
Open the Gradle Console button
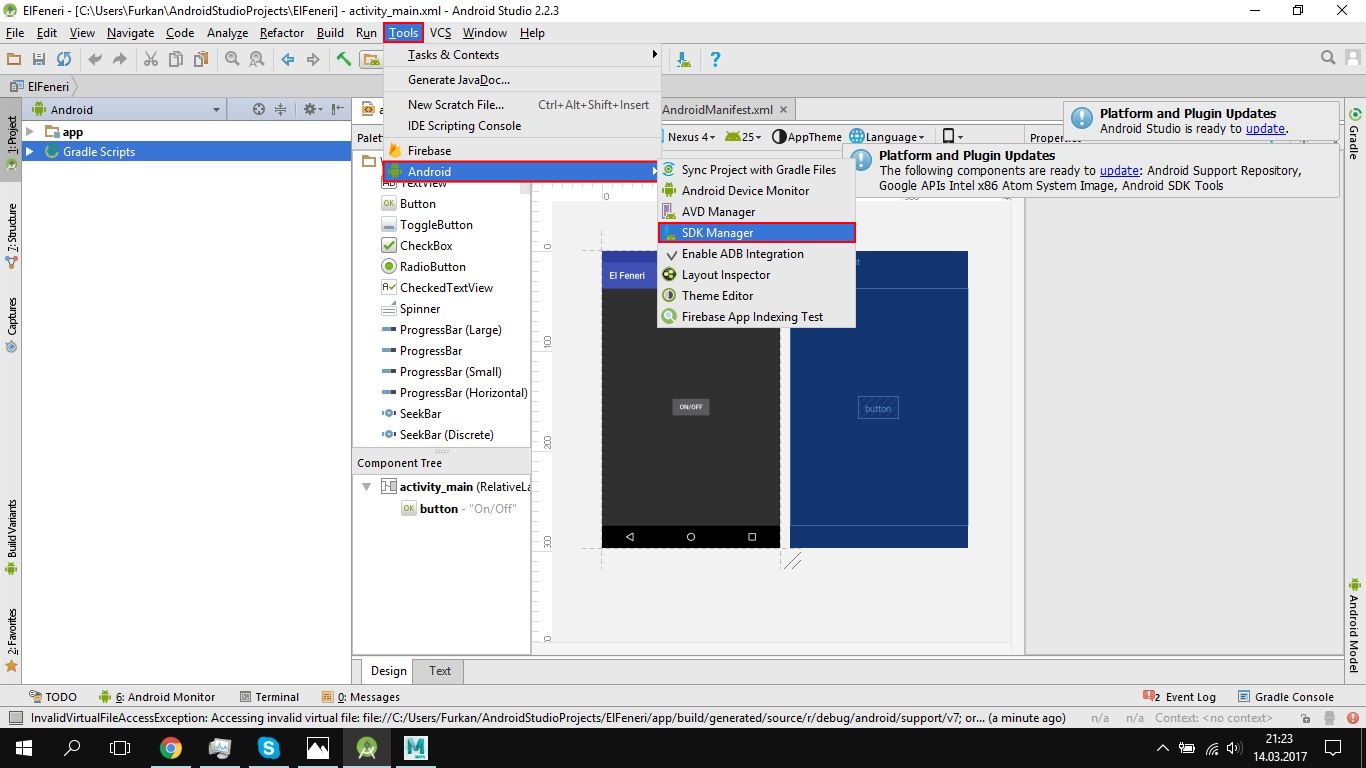(1286, 697)
